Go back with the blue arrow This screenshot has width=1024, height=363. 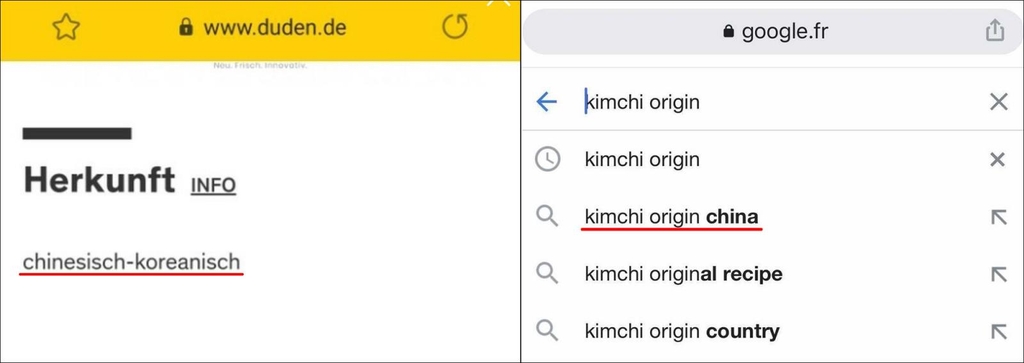546,102
